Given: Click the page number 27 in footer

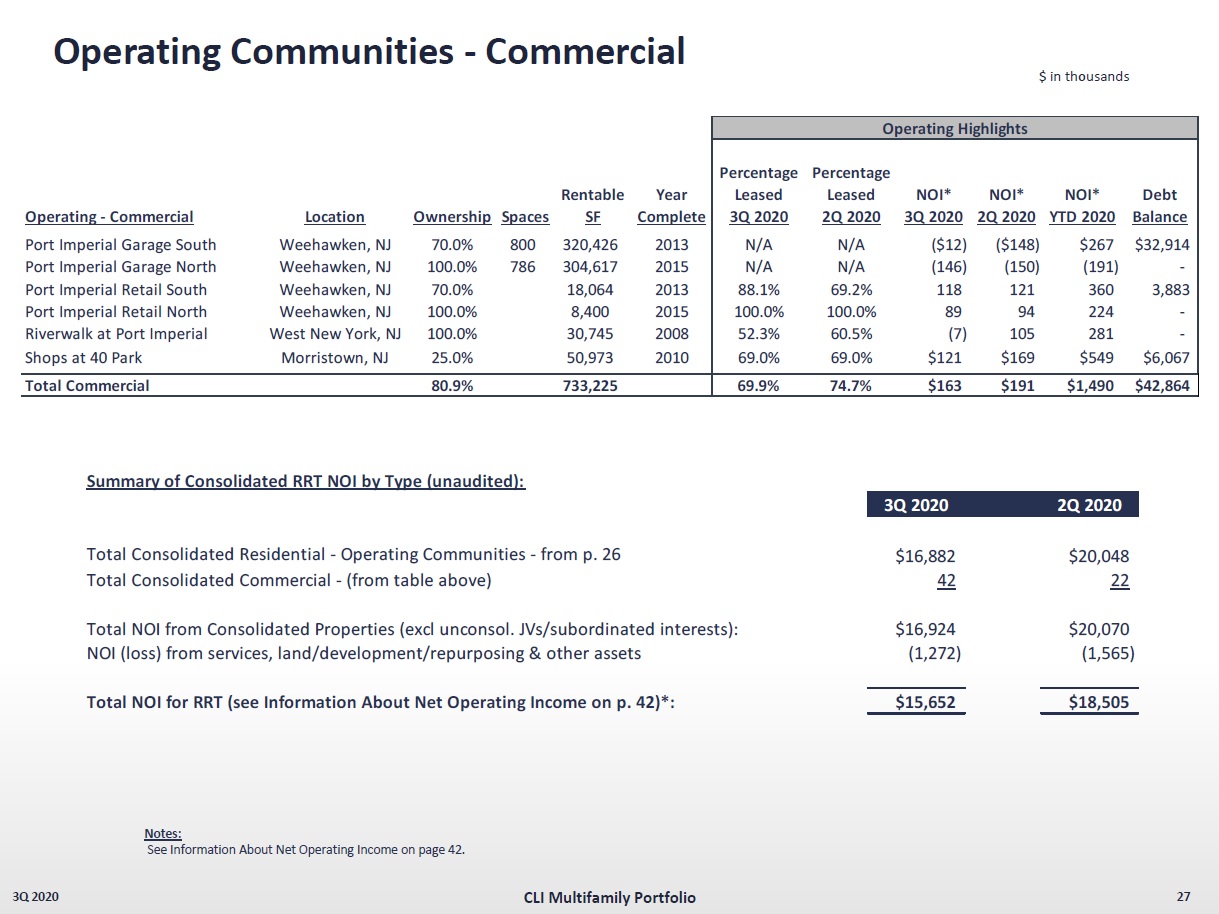Looking at the screenshot, I should coord(1185,897).
